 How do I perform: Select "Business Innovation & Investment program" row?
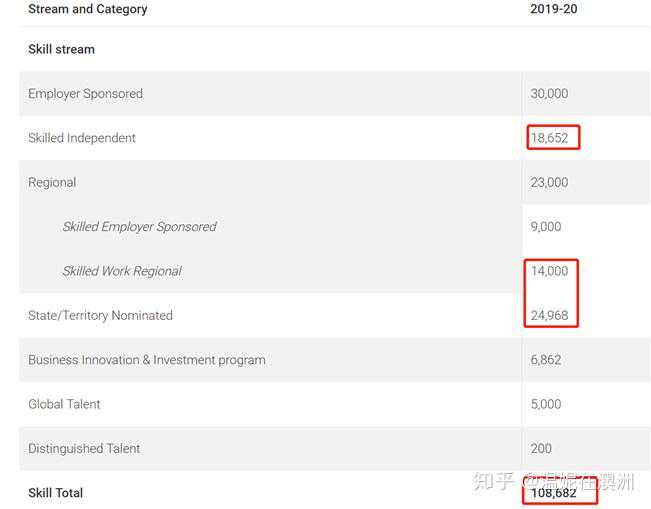point(146,360)
